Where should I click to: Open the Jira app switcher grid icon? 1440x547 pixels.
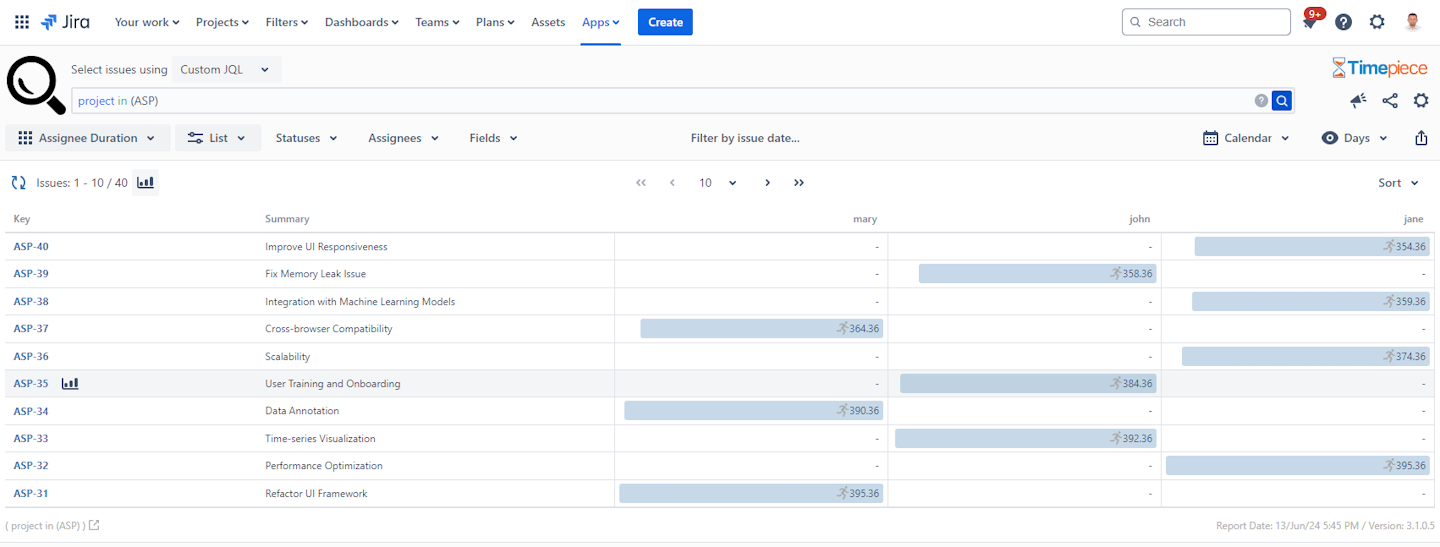point(22,22)
